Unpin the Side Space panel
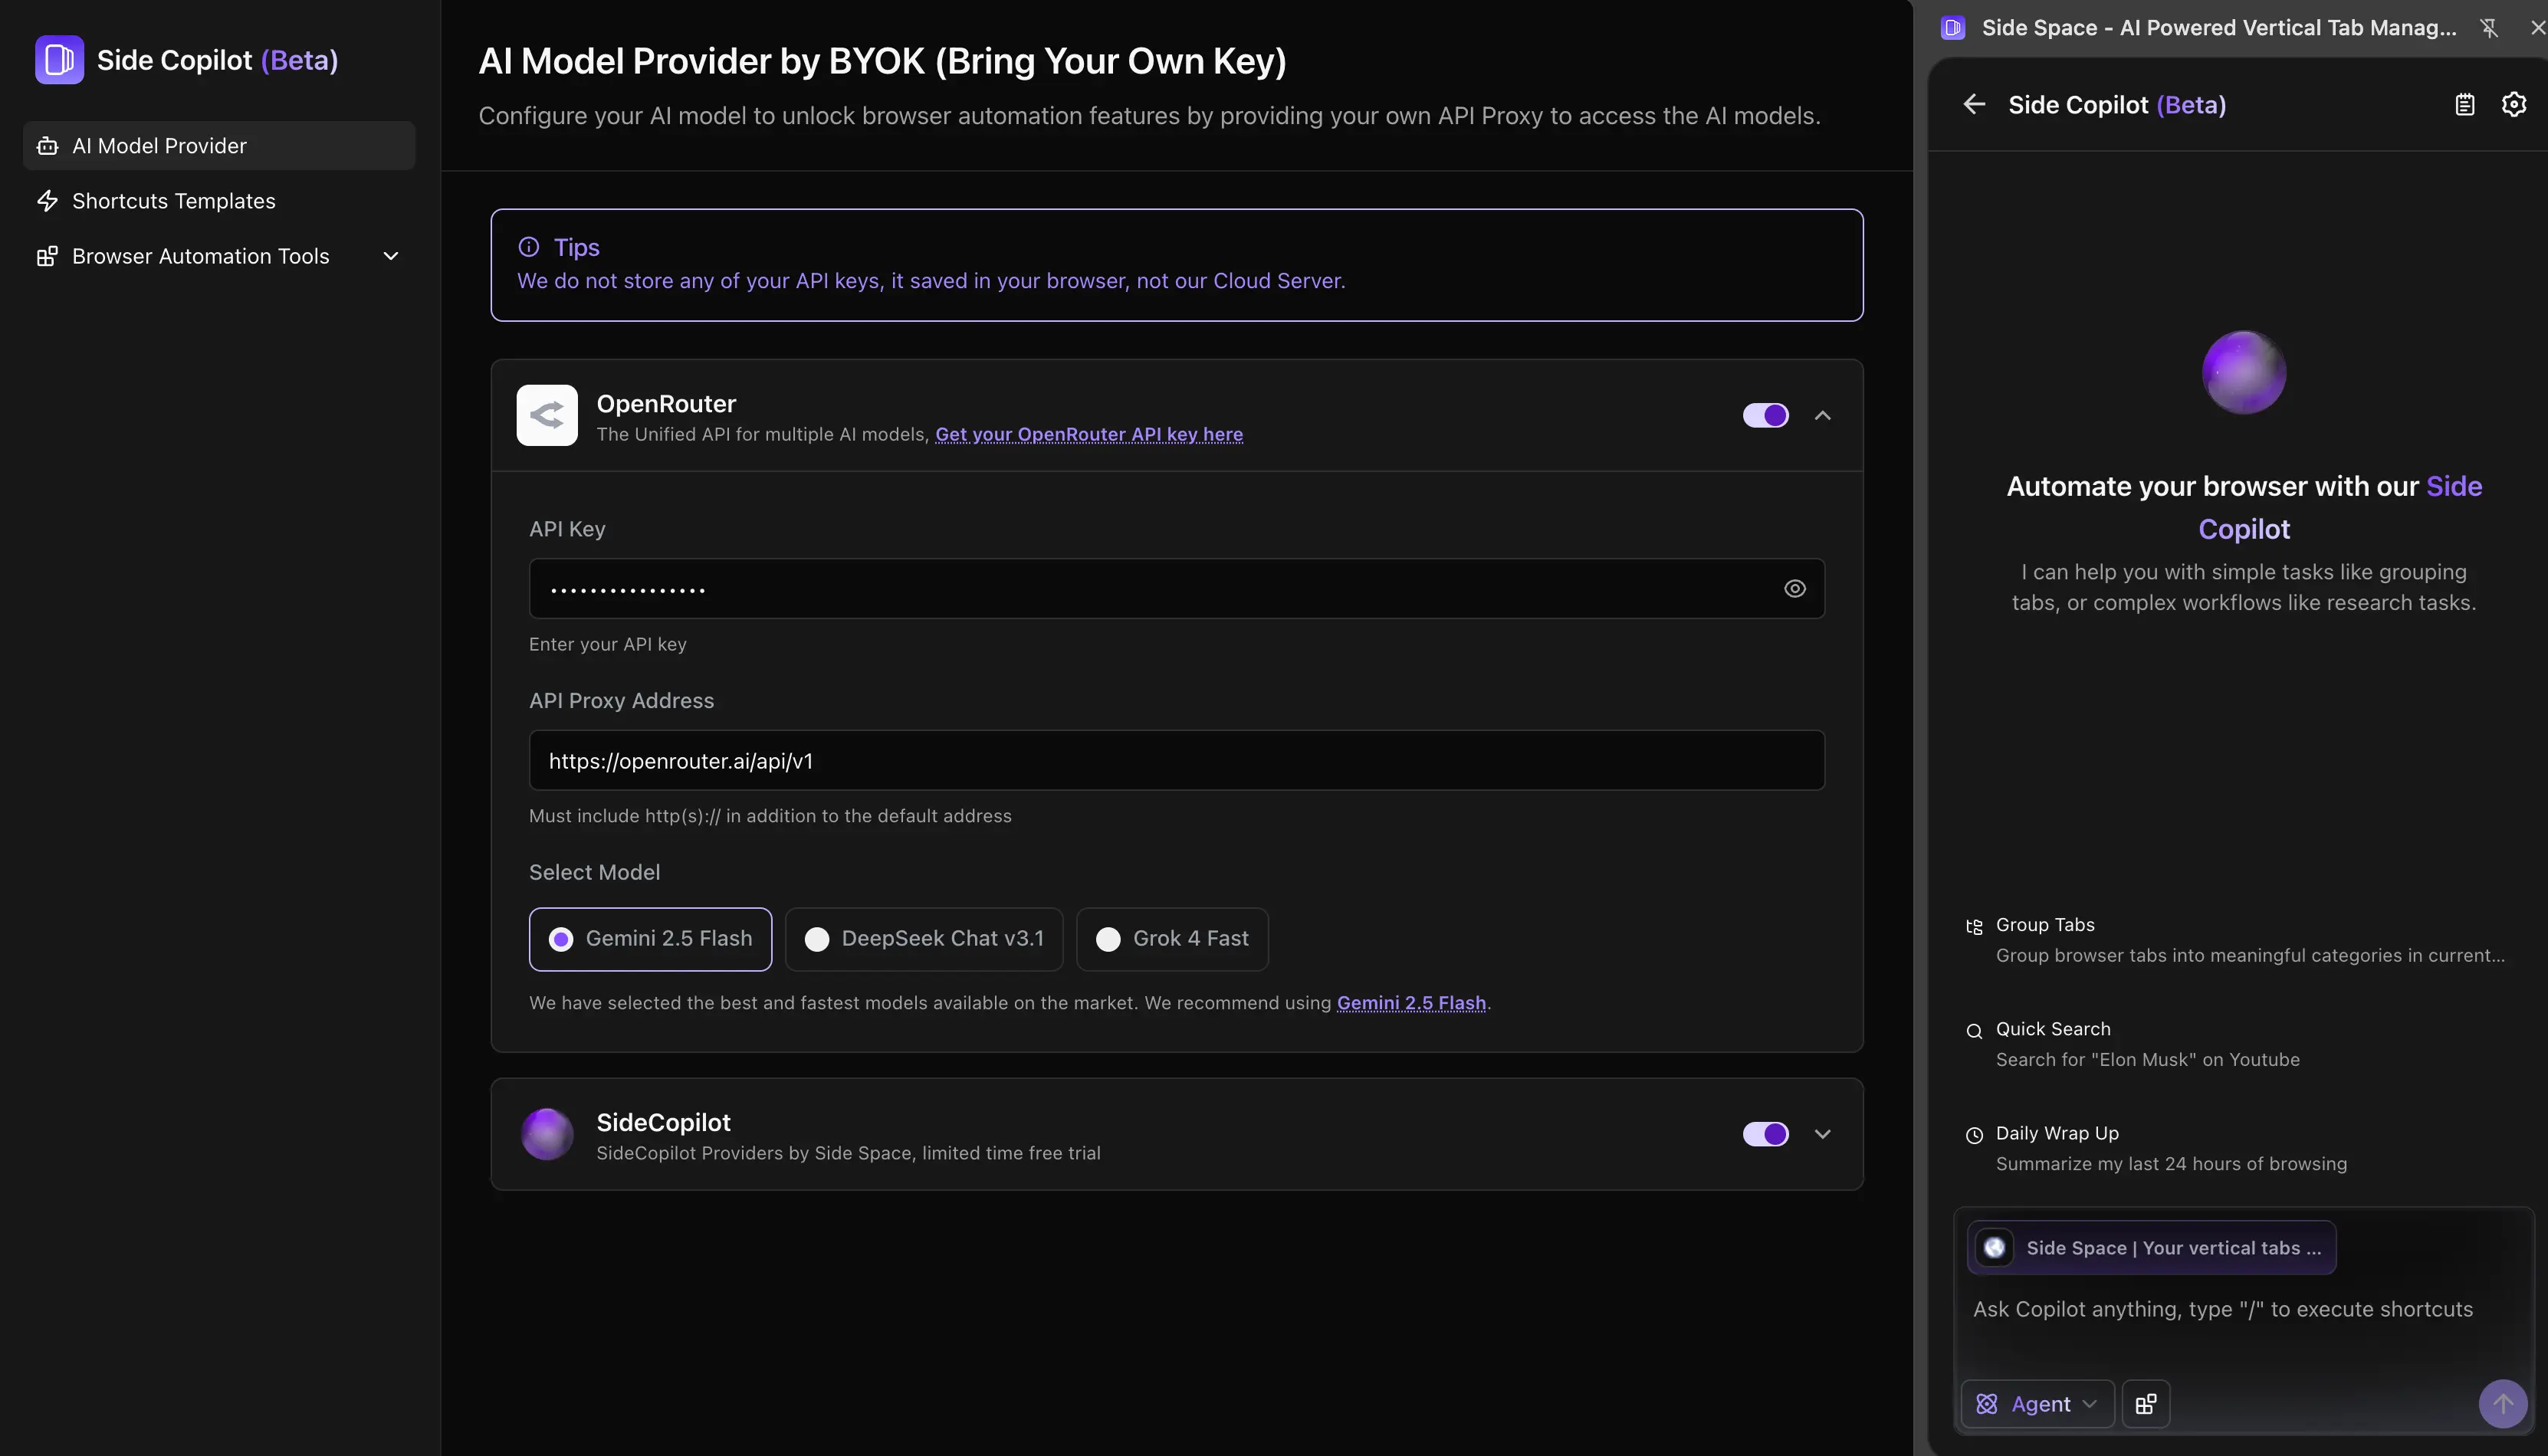 click(2488, 28)
